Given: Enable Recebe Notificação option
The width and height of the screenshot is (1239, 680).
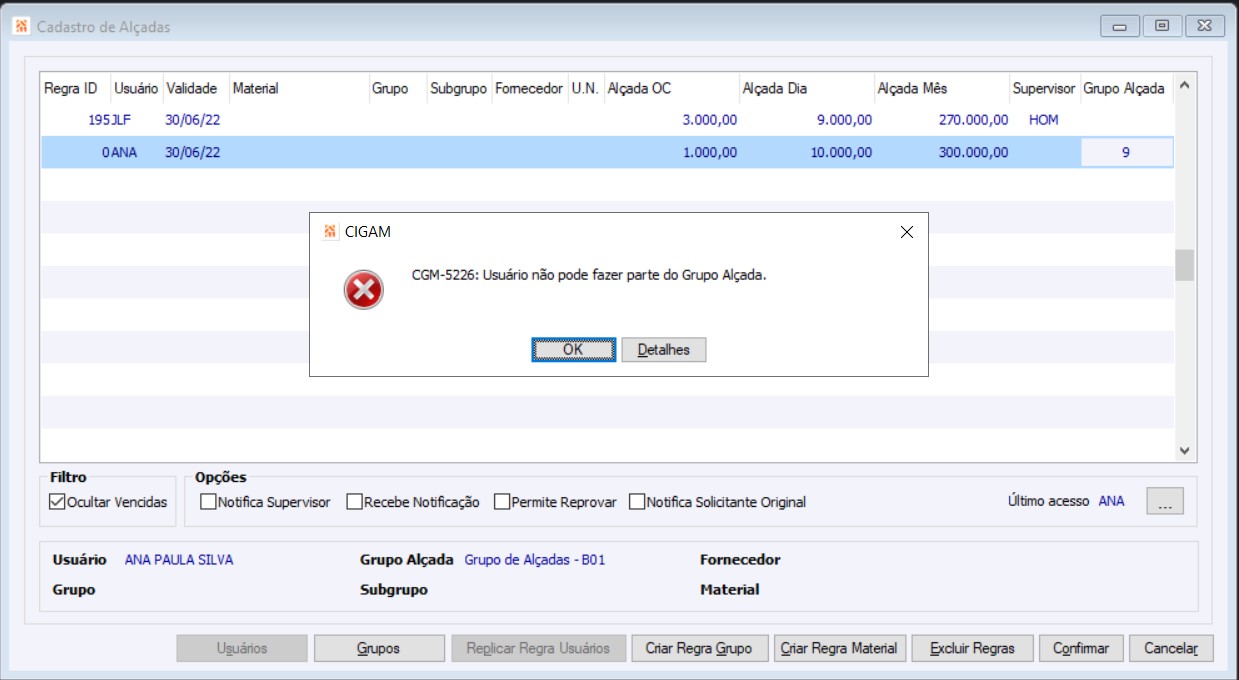Looking at the screenshot, I should [x=354, y=502].
